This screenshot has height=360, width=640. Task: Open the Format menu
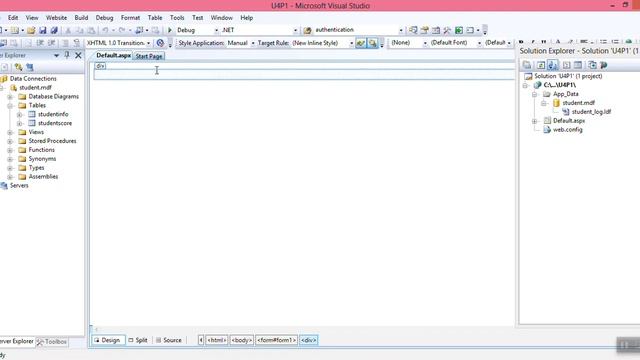coord(130,18)
